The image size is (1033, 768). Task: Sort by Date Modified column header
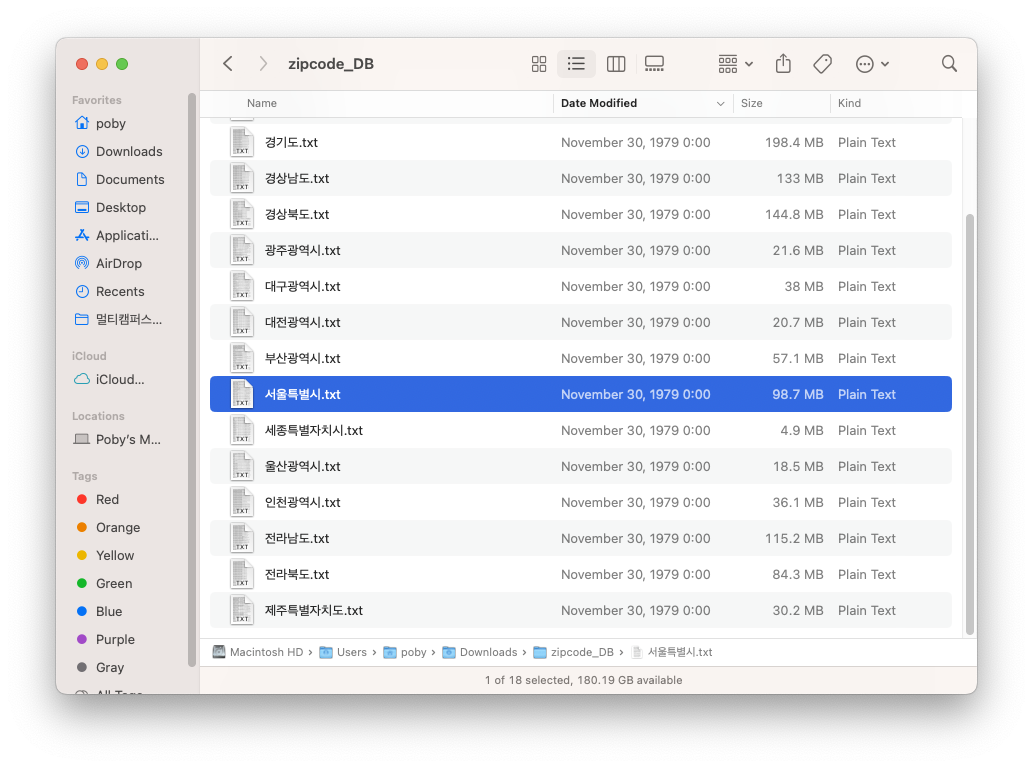click(599, 103)
